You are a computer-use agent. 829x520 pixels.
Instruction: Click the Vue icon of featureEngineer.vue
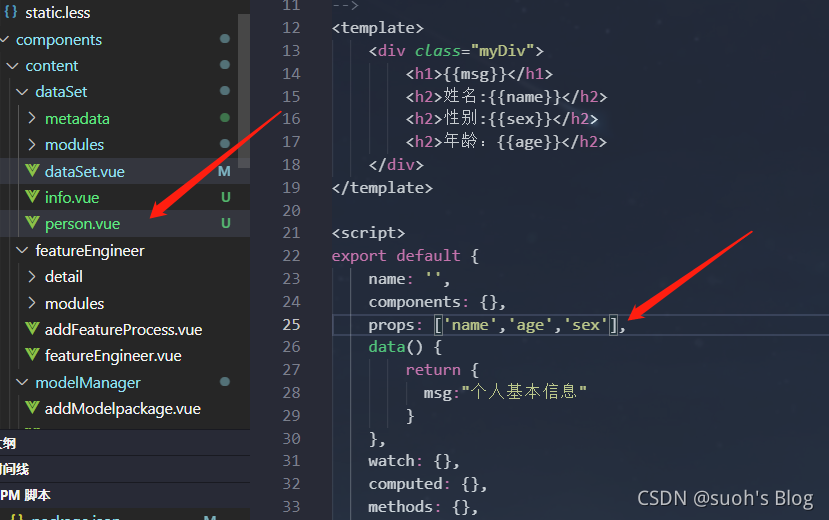32,355
